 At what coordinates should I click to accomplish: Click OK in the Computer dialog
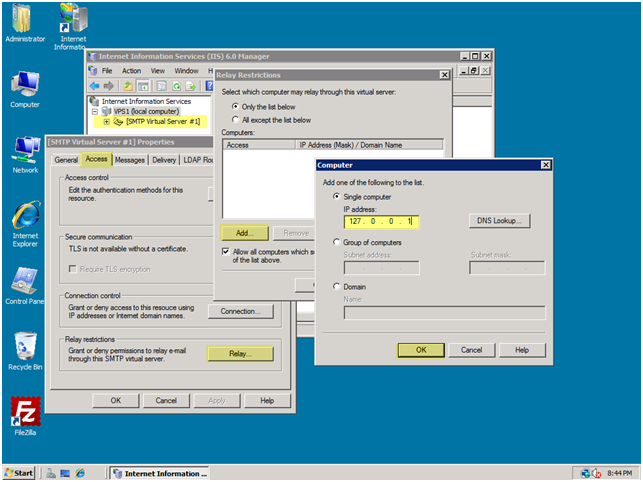coord(421,350)
